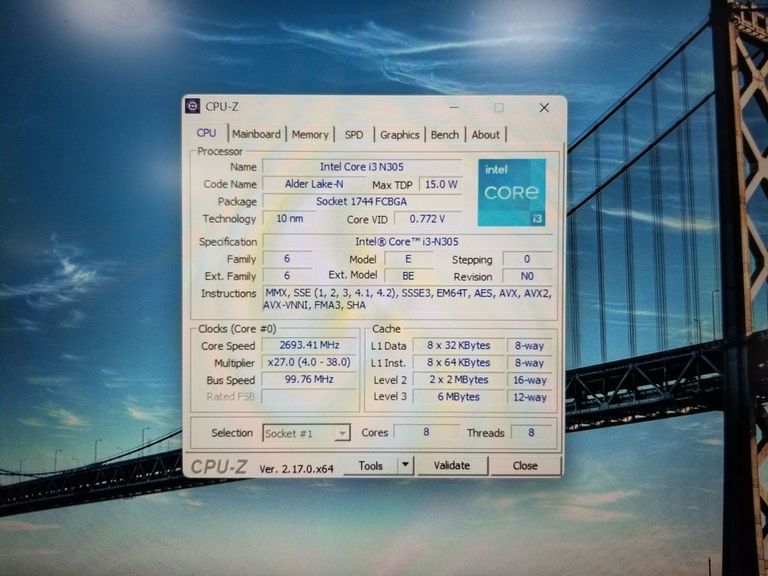Click the Level 2 value 2 x 2 MBytes
This screenshot has width=768, height=576.
tap(458, 380)
